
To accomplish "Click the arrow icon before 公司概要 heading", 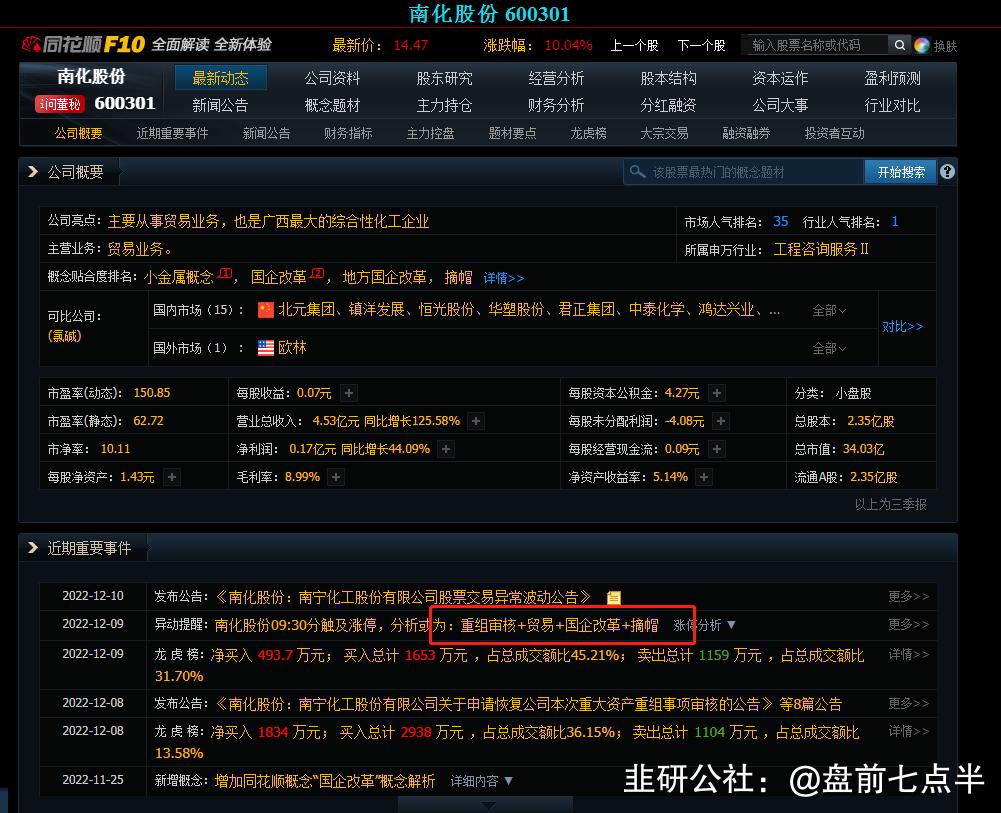I will [x=33, y=170].
